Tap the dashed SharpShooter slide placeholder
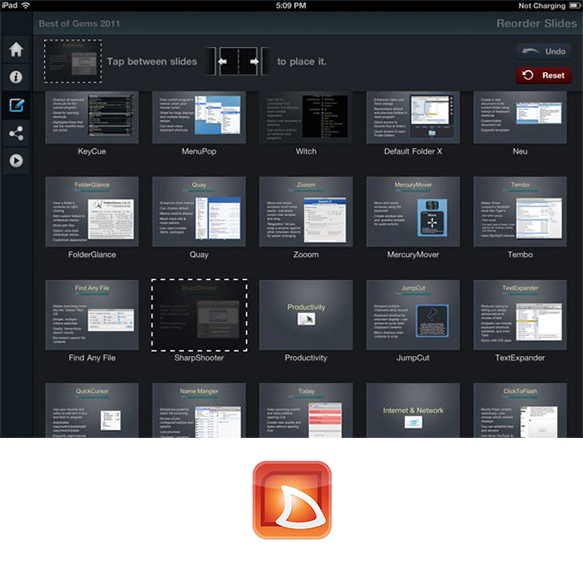 (199, 315)
